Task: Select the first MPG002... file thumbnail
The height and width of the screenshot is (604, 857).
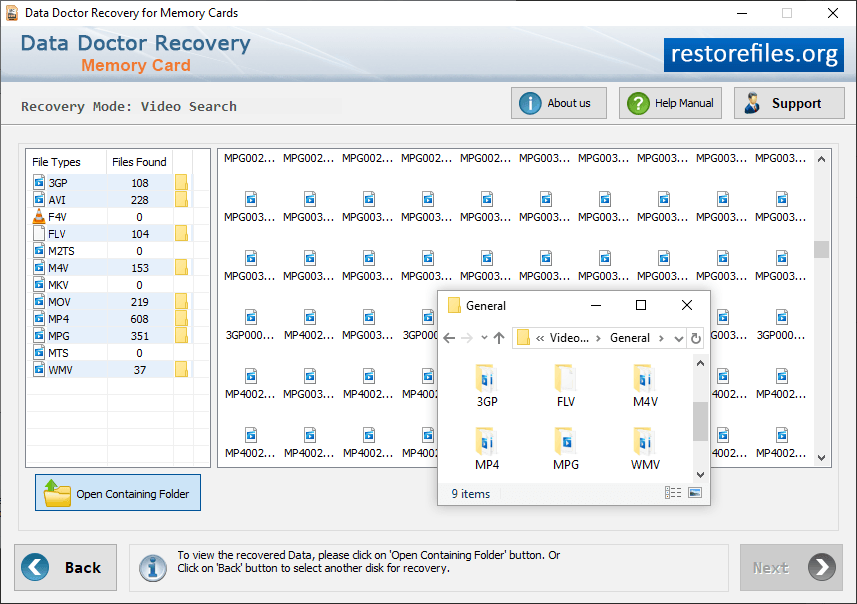Action: click(249, 158)
